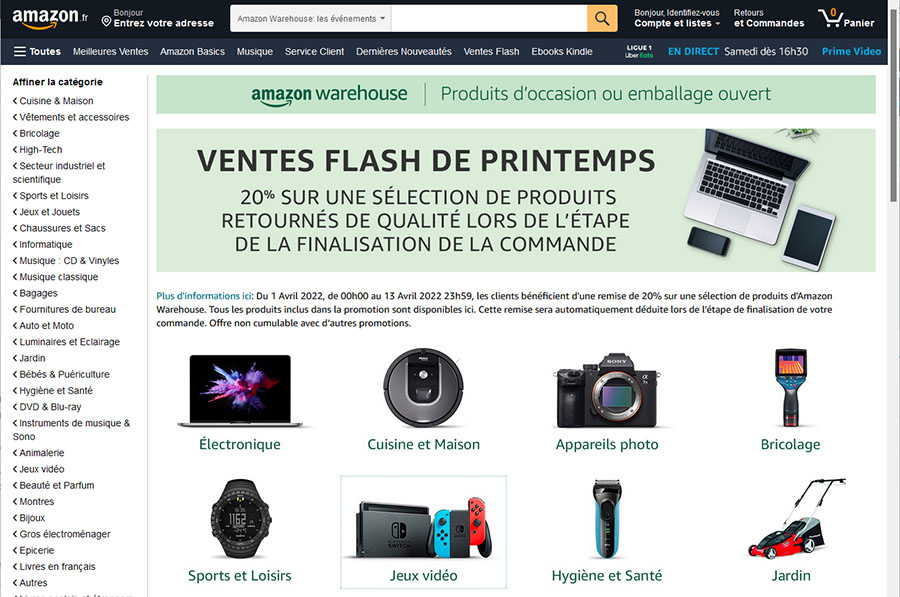The height and width of the screenshot is (597, 900).
Task: Click the Amazon.fr logo
Action: tap(51, 18)
